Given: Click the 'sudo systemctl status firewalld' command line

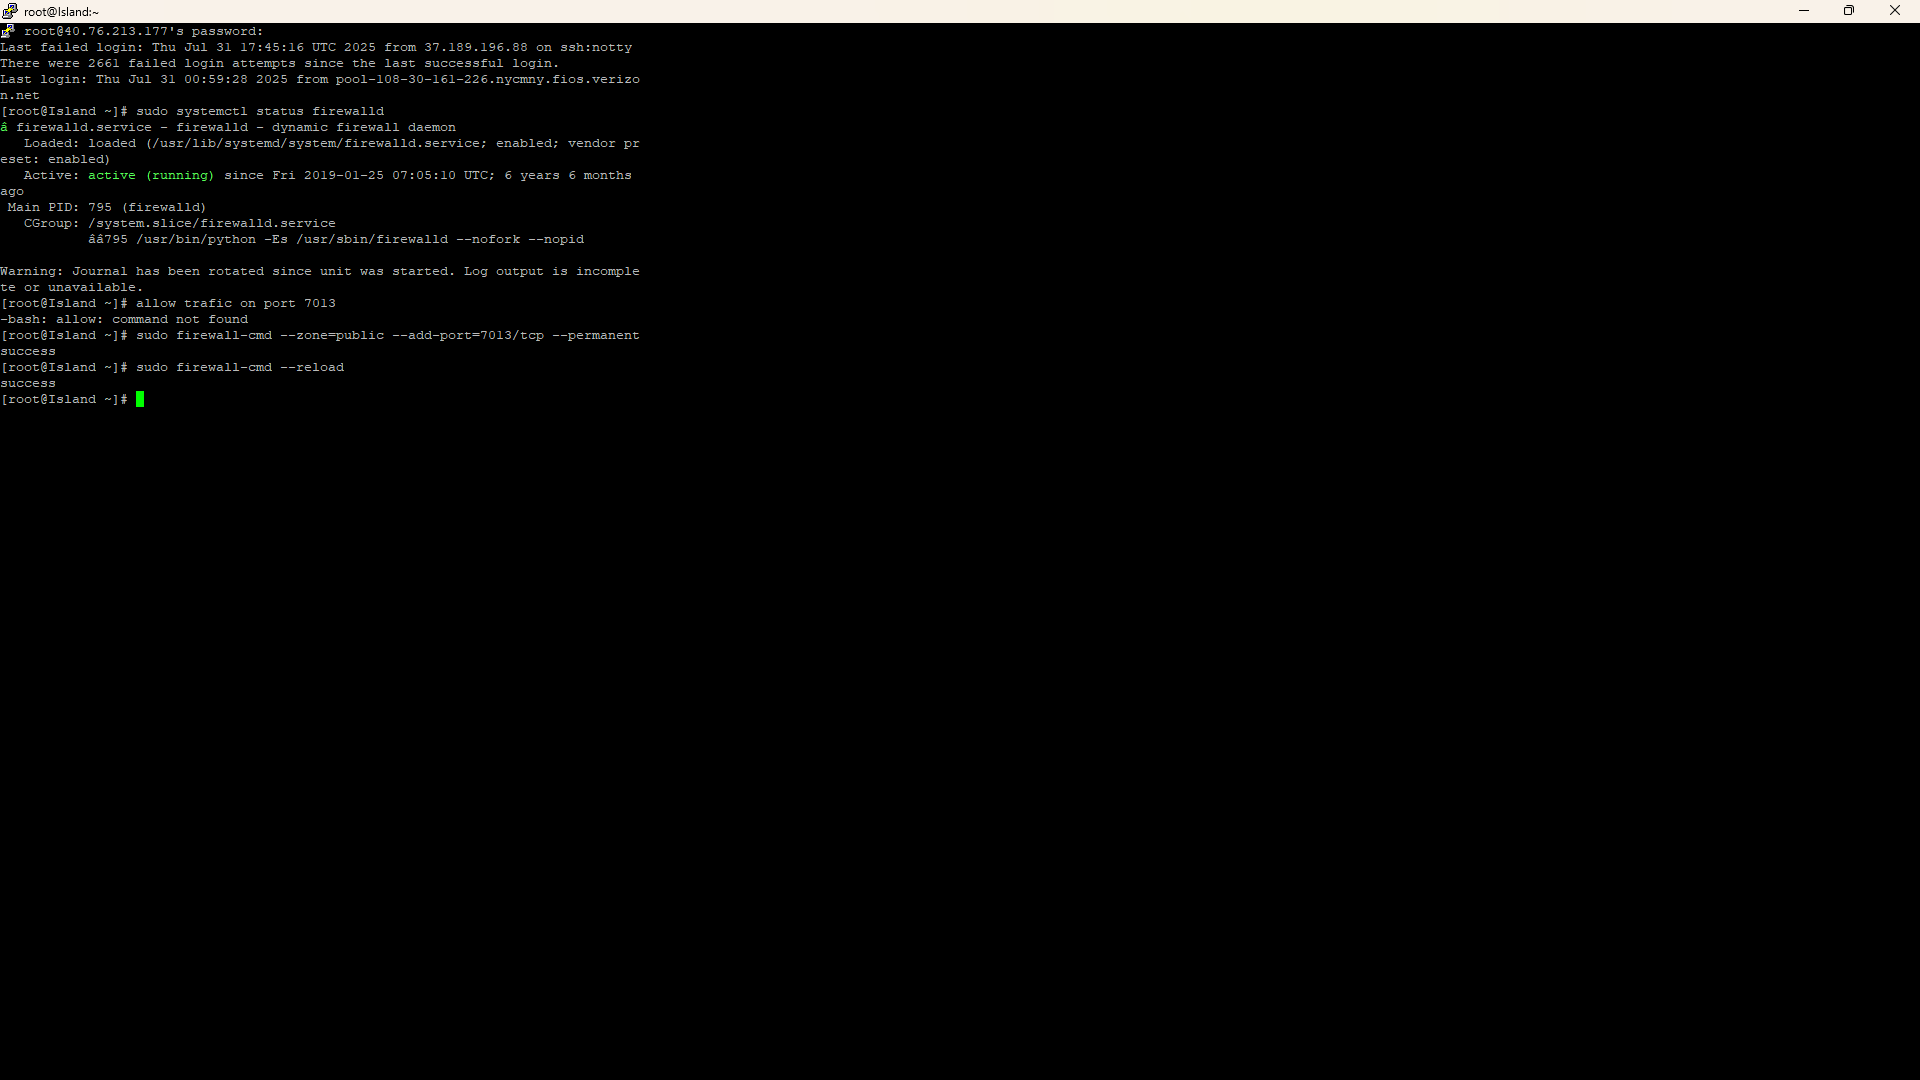Looking at the screenshot, I should point(192,111).
